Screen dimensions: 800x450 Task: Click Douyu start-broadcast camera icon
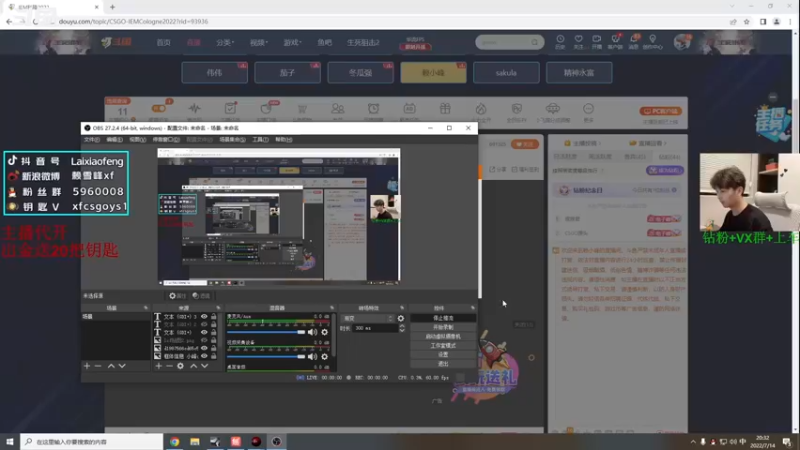596,39
